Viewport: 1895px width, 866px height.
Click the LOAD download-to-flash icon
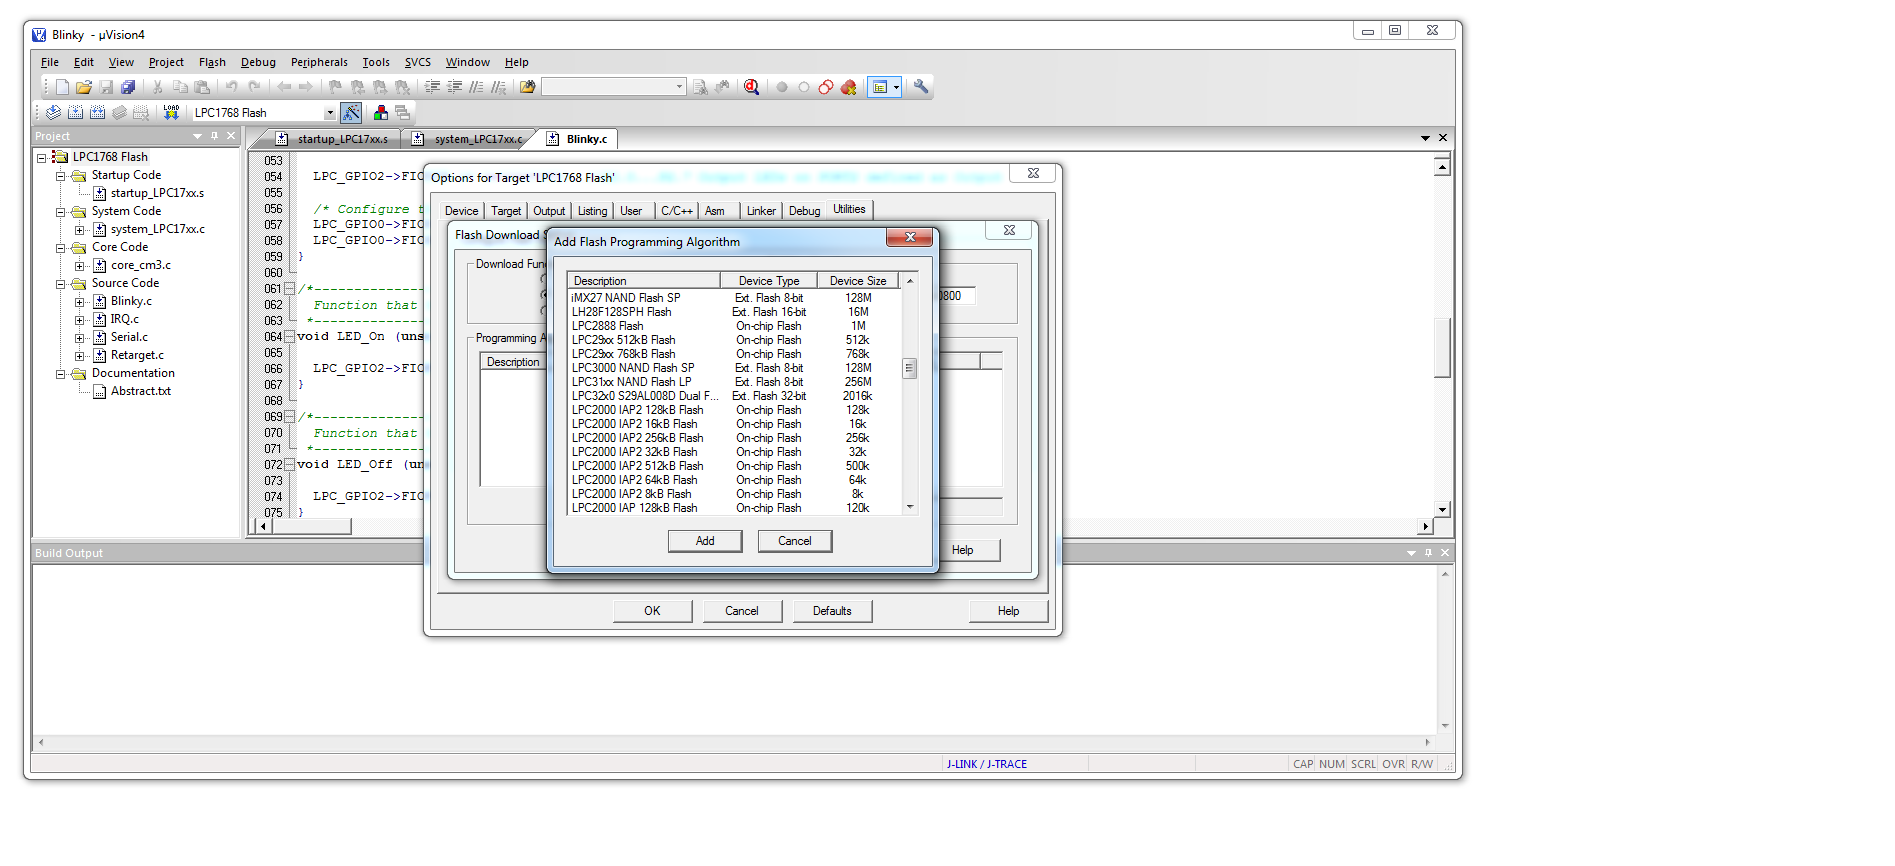point(171,112)
